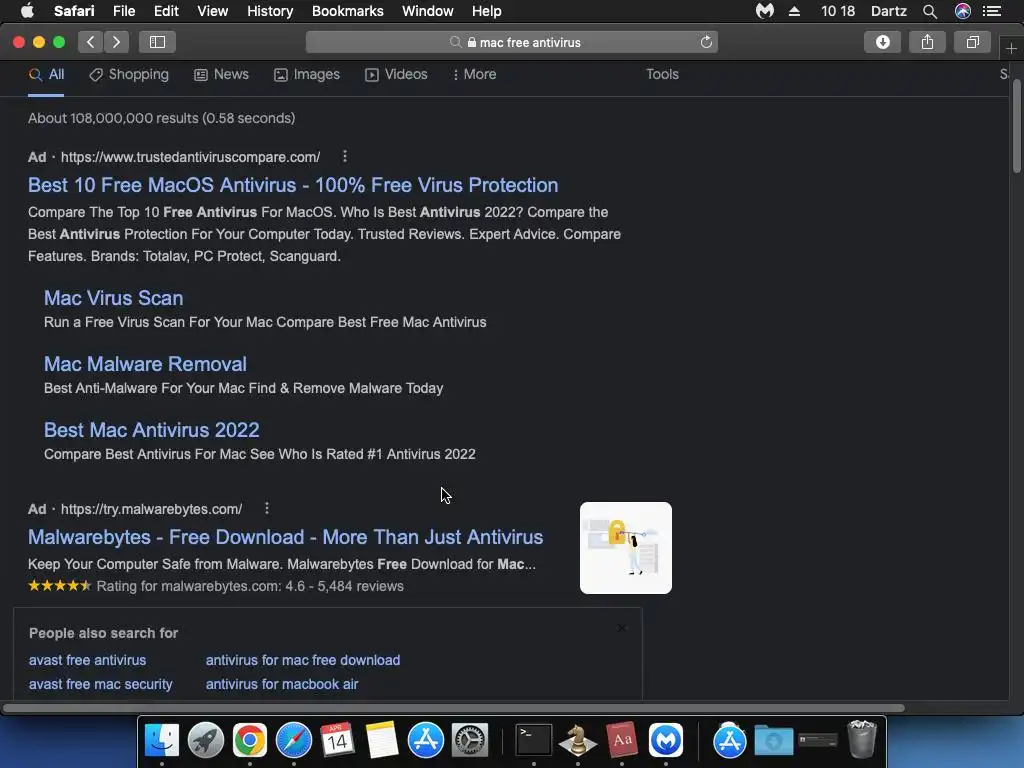Open Siri from the menu bar
This screenshot has width=1024, height=768.
(x=963, y=11)
